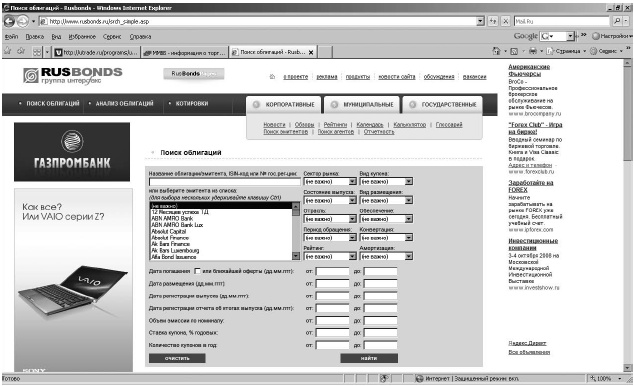
Task: Open the Калькулятор link
Action: pyautogui.click(x=410, y=125)
